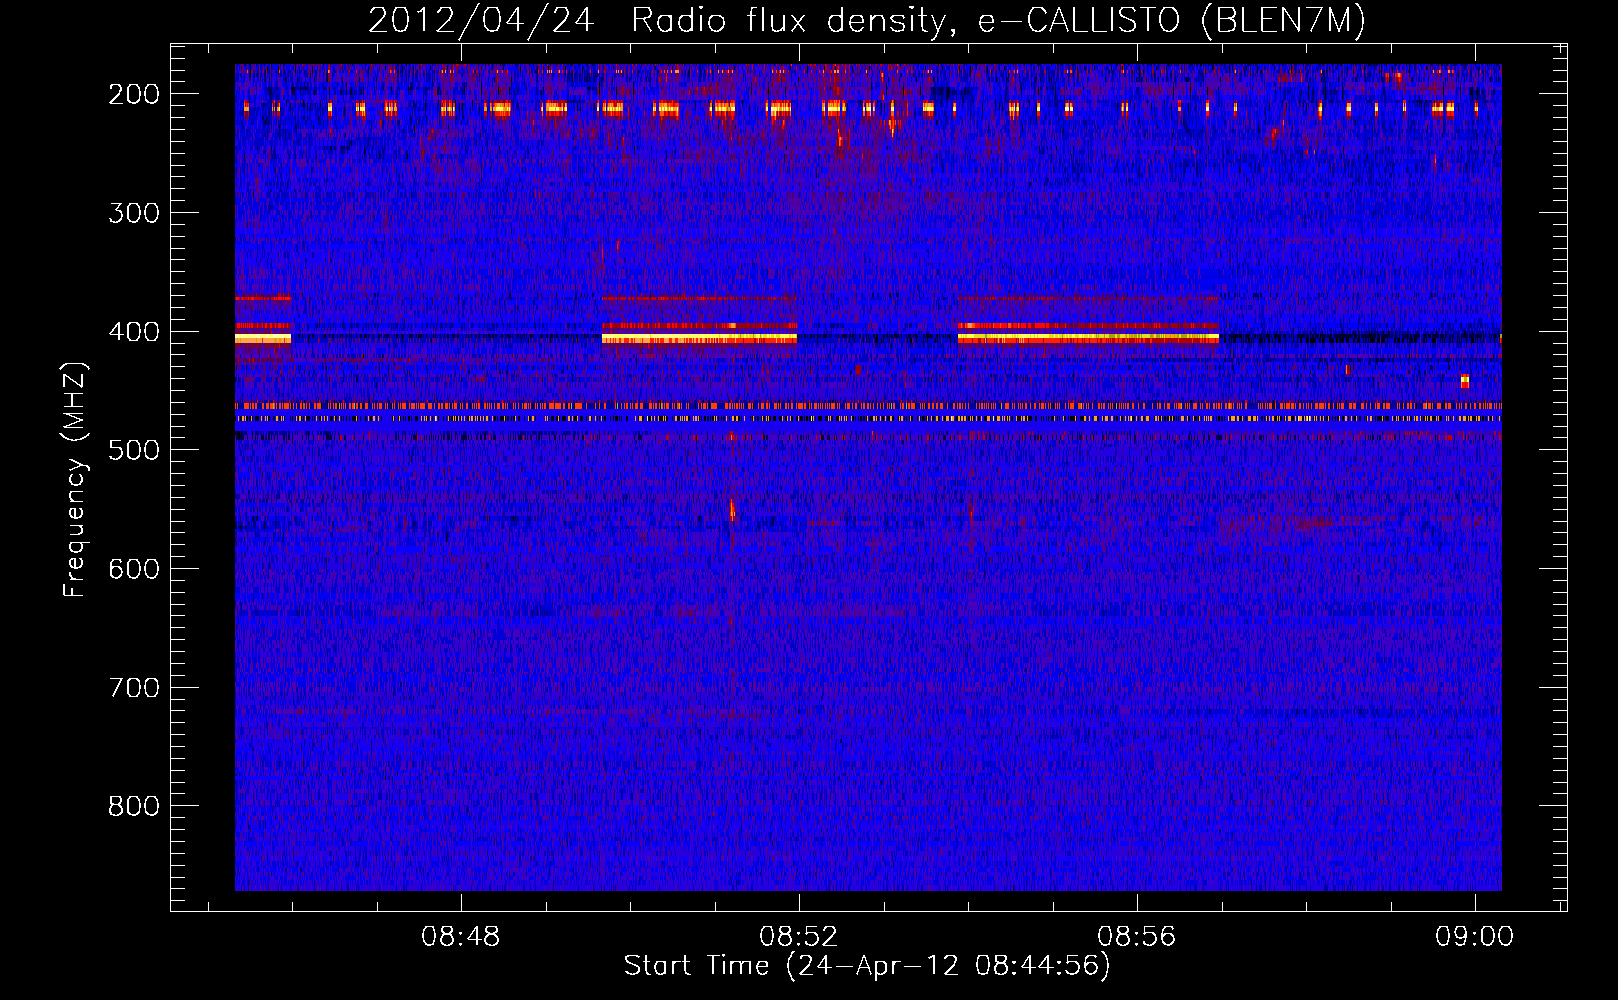The width and height of the screenshot is (1618, 1000).
Task: Click the bright burst spot near 550 MHz
Action: [732, 511]
